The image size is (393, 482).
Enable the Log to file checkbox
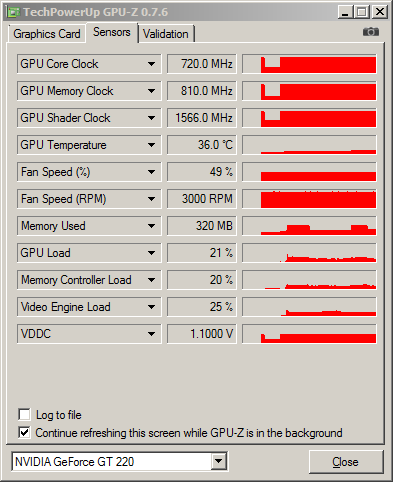24,415
